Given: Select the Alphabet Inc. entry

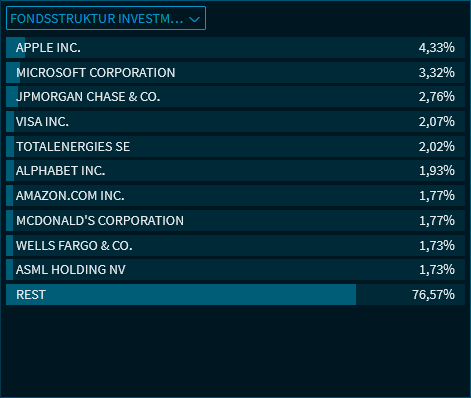Looking at the screenshot, I should [x=235, y=171].
